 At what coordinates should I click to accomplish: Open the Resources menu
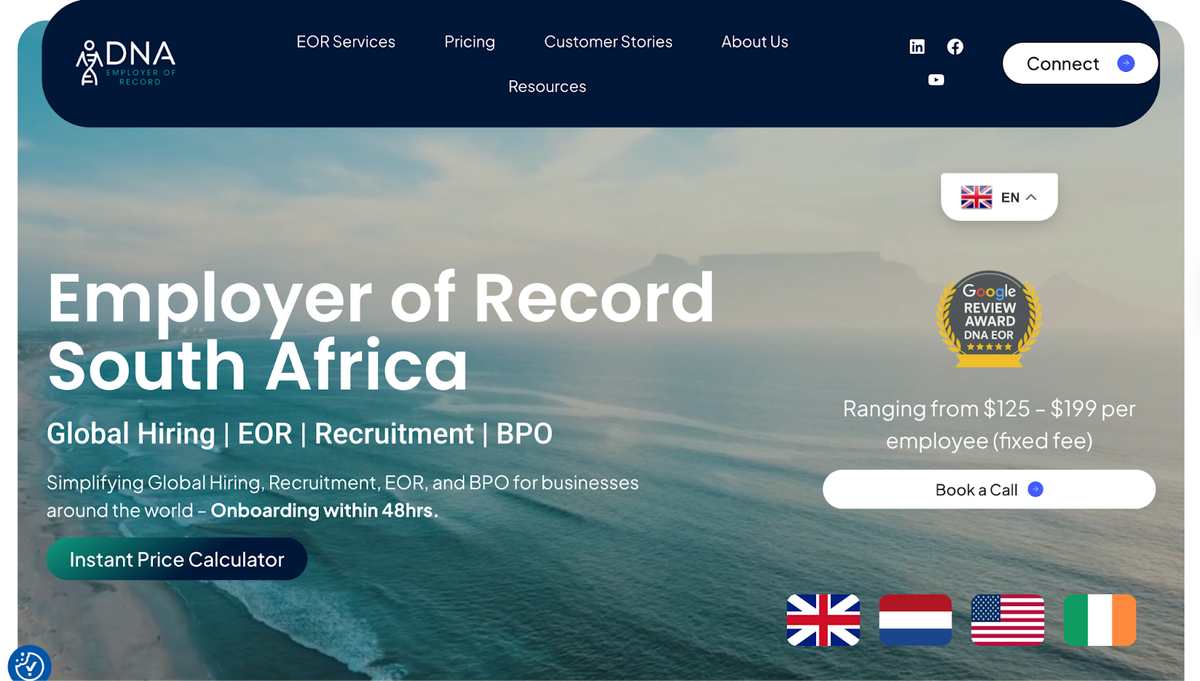point(547,87)
